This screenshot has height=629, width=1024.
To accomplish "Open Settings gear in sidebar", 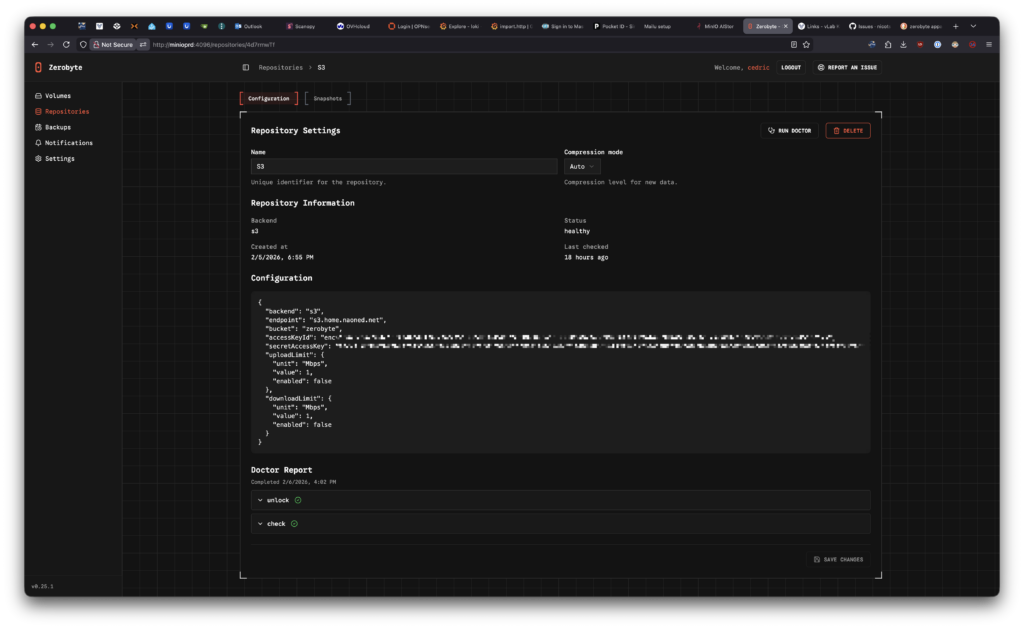I will [x=38, y=158].
